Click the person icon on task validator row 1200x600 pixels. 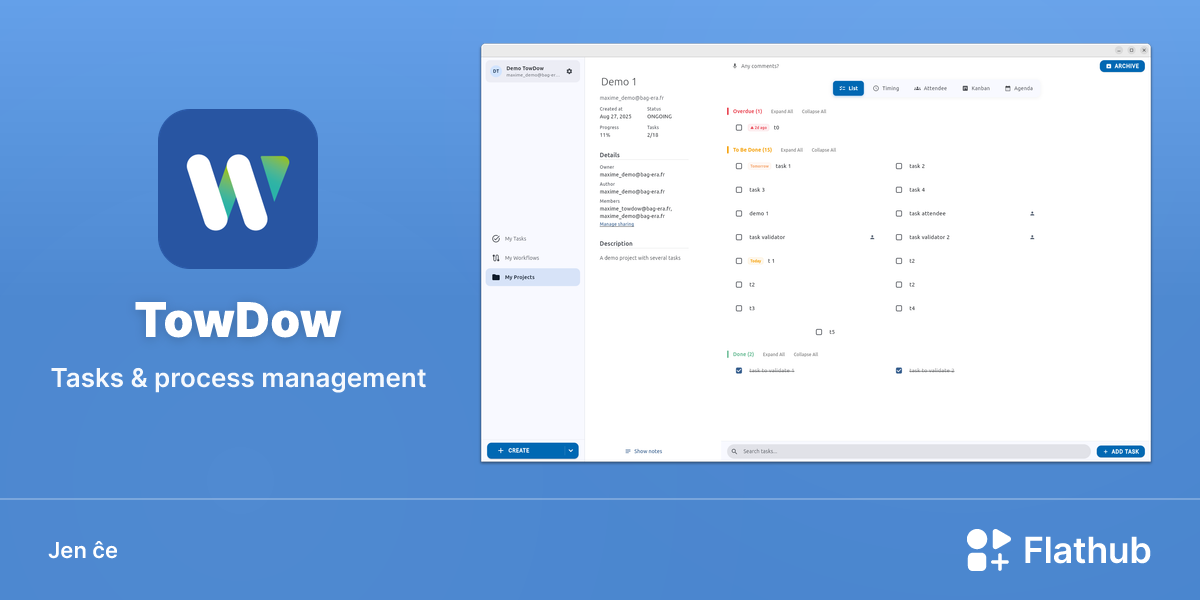click(872, 237)
